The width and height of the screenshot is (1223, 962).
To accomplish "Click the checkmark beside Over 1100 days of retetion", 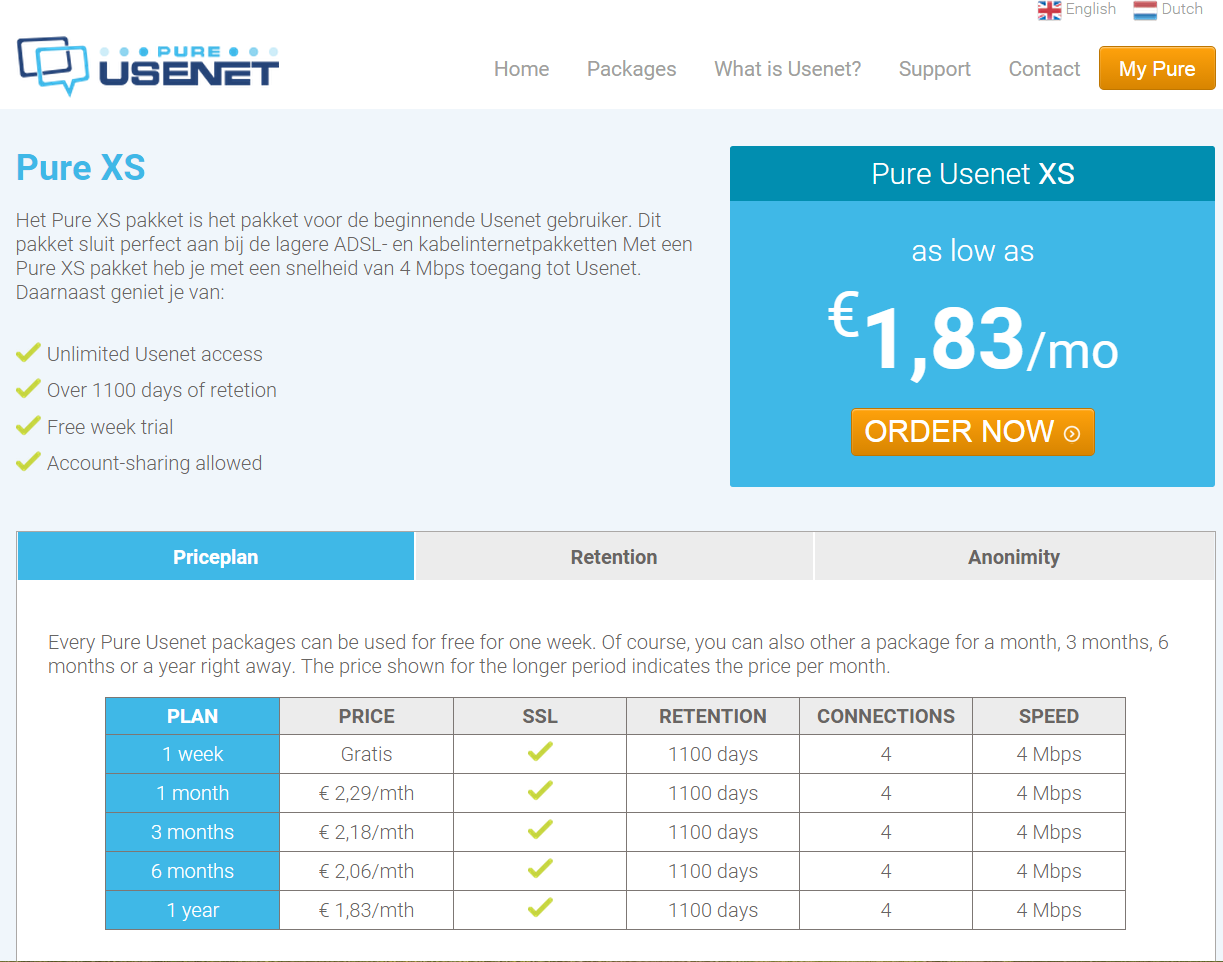I will click(x=28, y=389).
